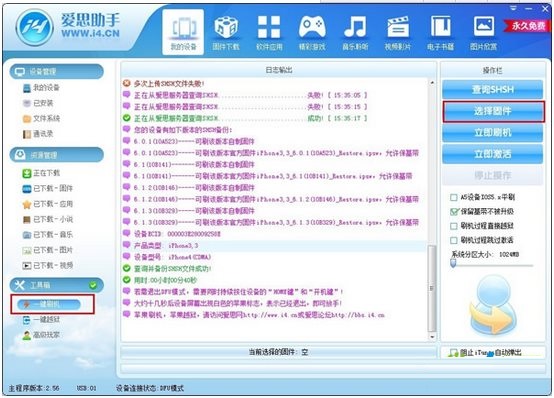Select the 设备ECID log row
This screenshot has width=554, height=398.
275,234
